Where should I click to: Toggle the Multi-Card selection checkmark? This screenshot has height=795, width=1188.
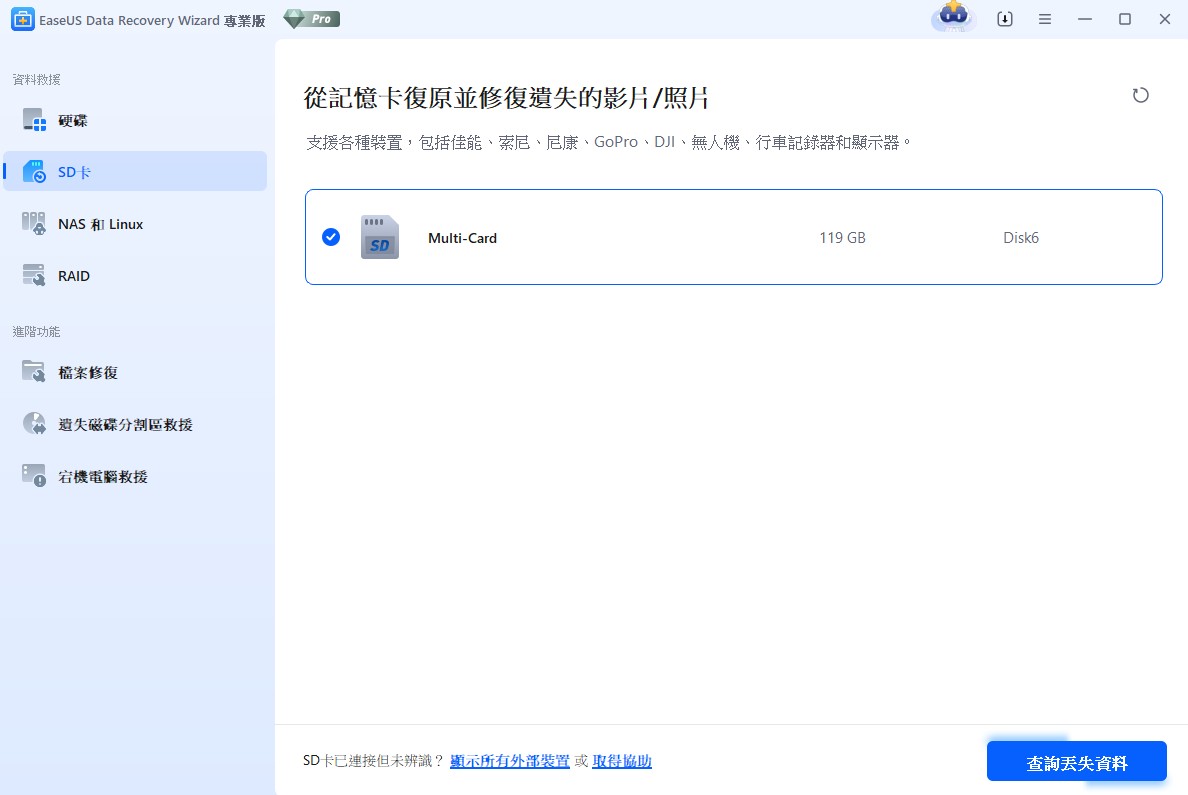[331, 237]
